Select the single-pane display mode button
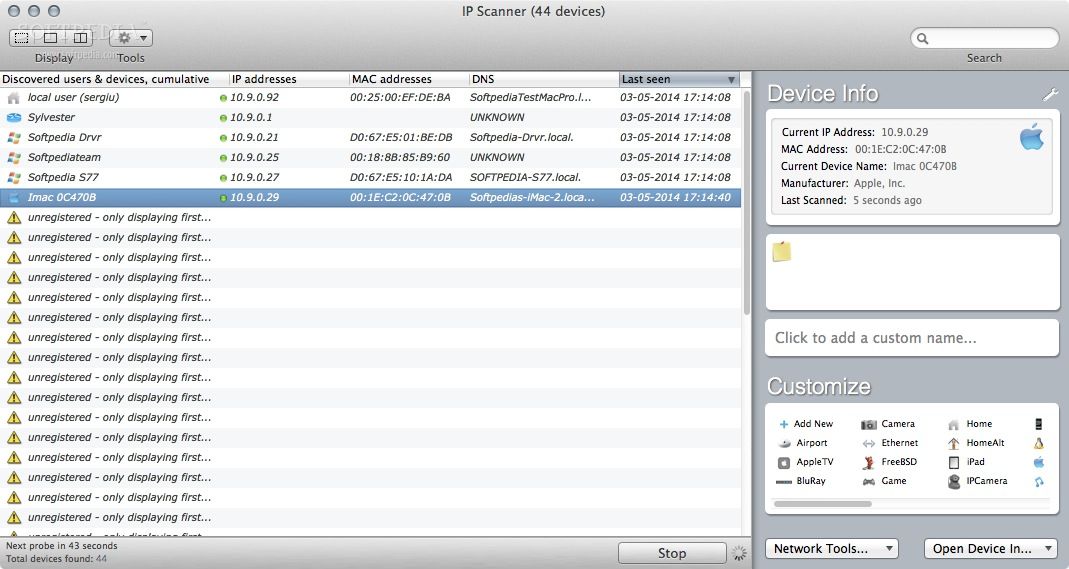1069x569 pixels. (50, 38)
